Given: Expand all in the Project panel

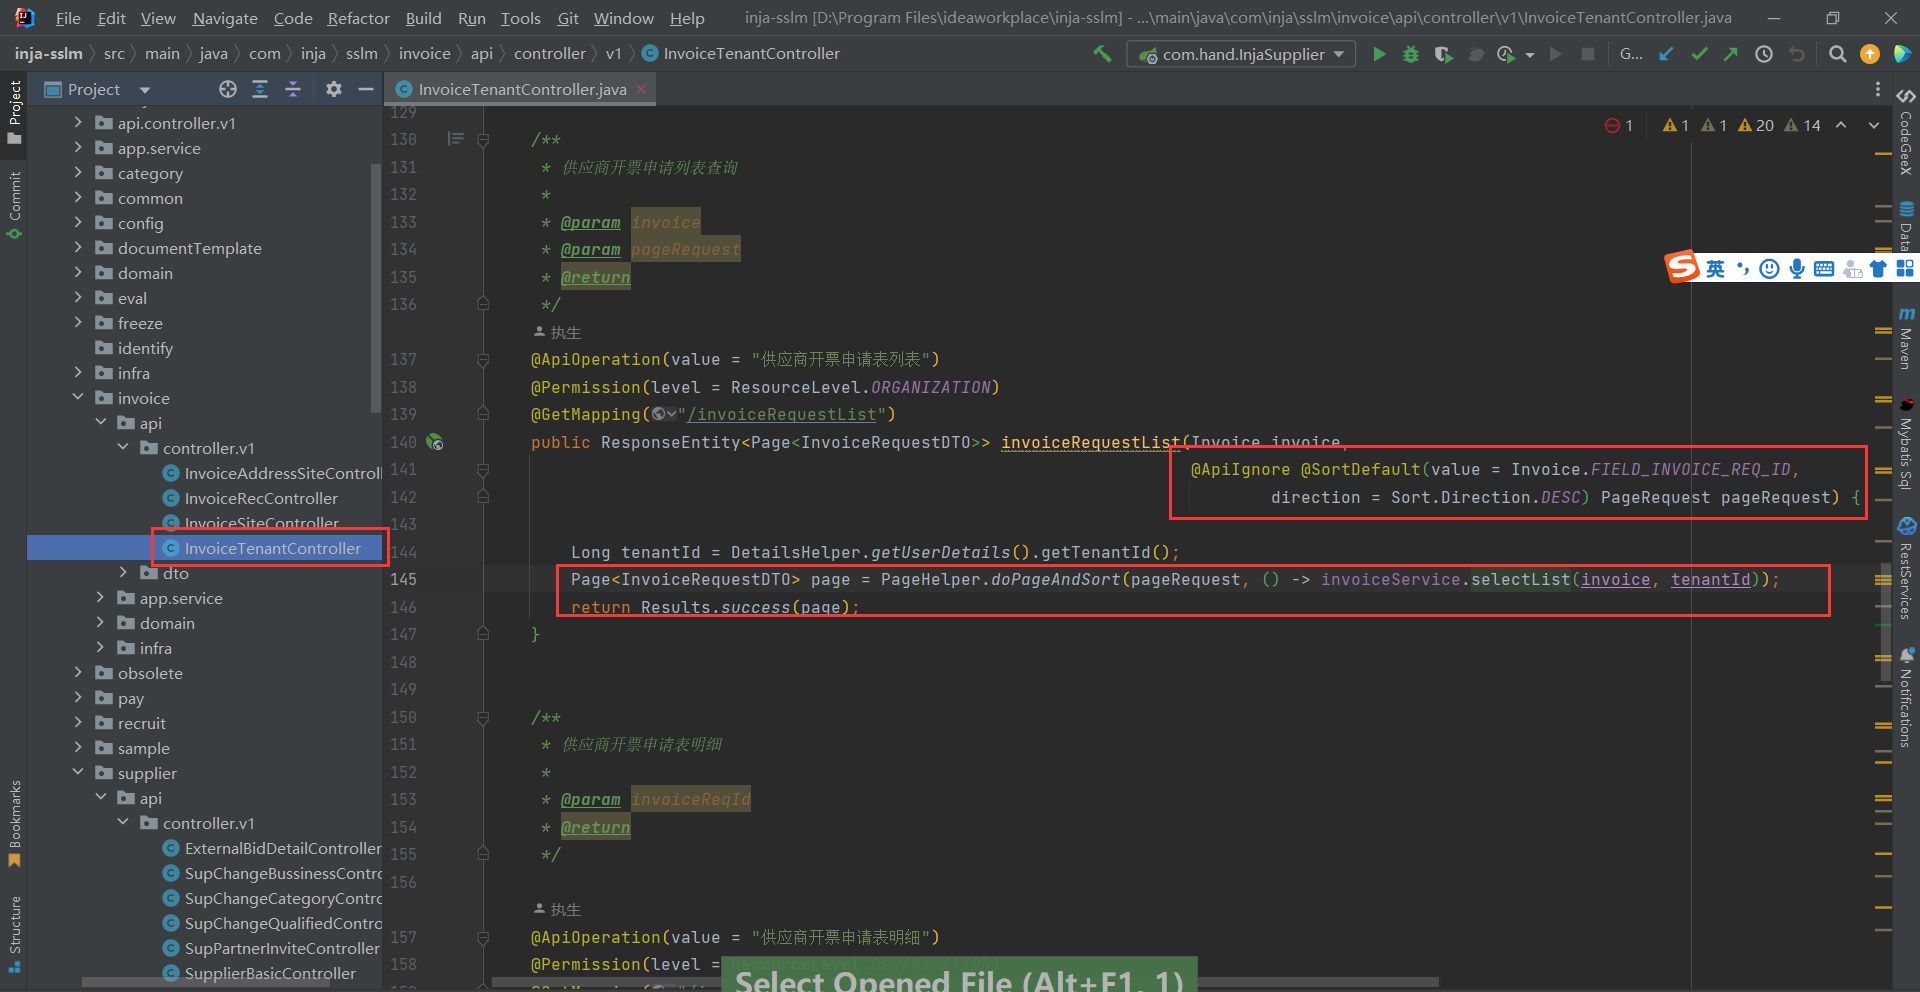Looking at the screenshot, I should [260, 89].
